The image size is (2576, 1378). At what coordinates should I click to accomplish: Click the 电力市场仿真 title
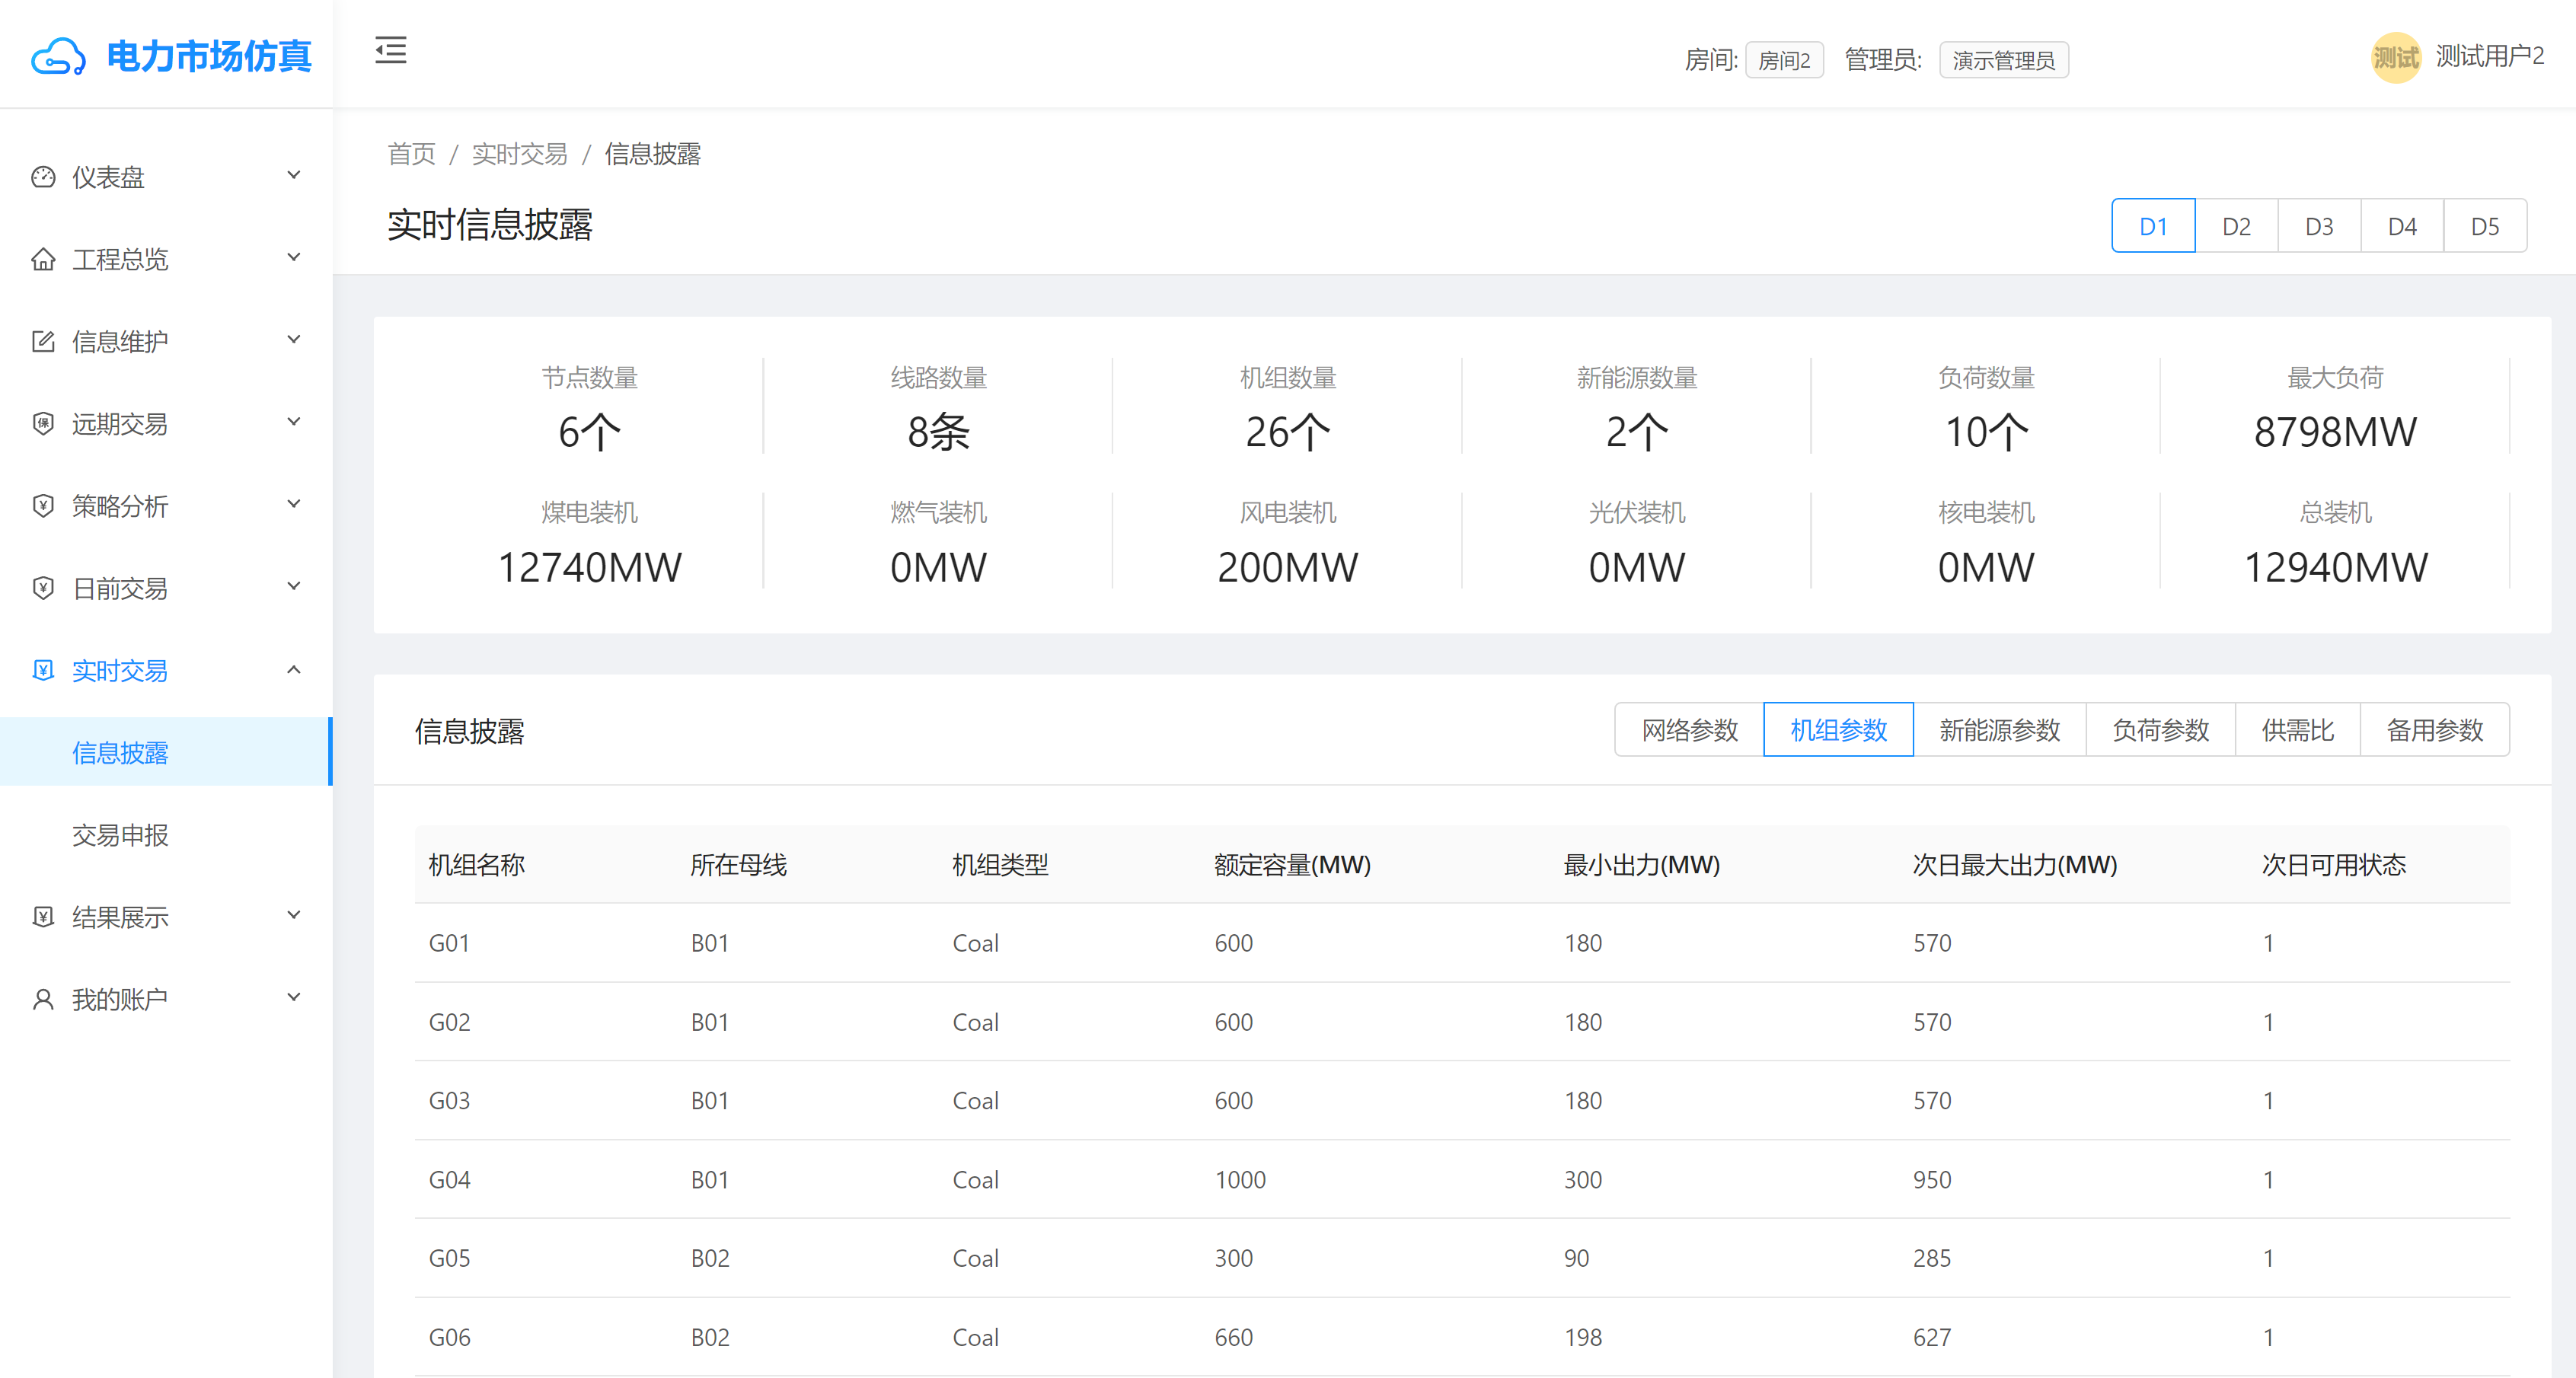tap(209, 57)
